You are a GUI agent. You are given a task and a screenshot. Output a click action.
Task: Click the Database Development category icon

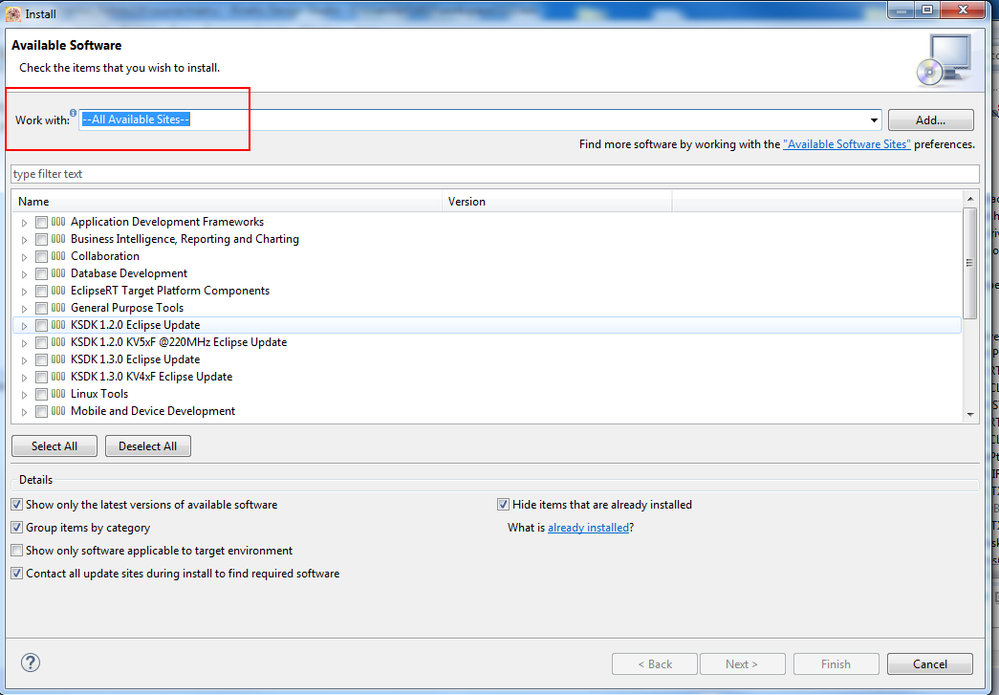point(58,273)
